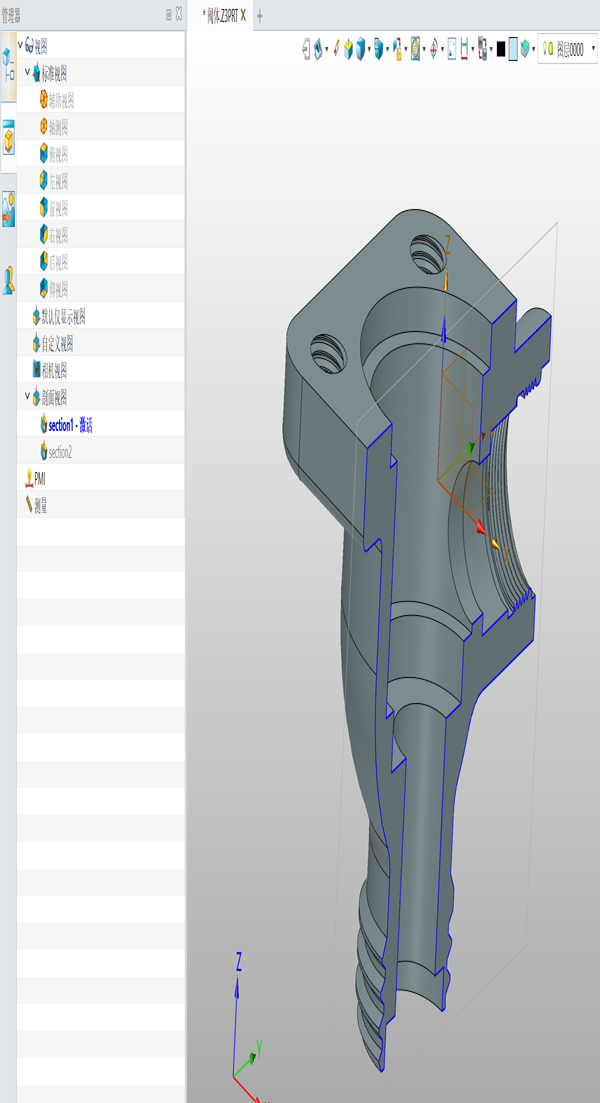Select the active section1 entry
The width and height of the screenshot is (600, 1103).
tap(70, 424)
